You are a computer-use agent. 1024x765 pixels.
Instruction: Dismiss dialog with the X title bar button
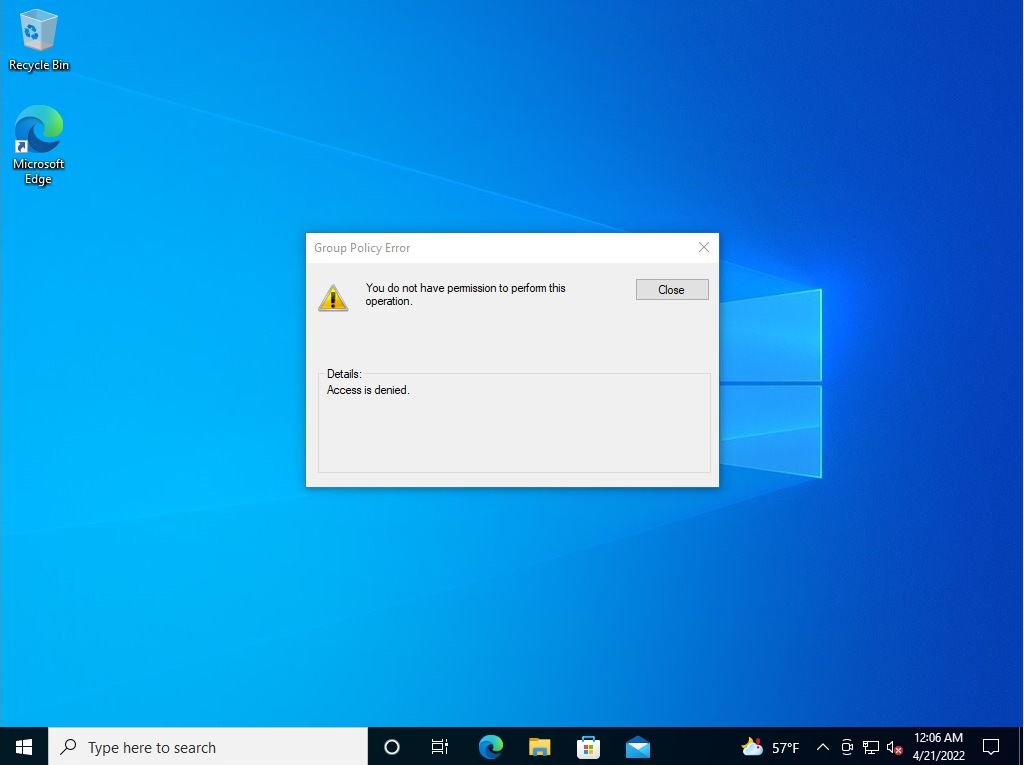tap(703, 247)
